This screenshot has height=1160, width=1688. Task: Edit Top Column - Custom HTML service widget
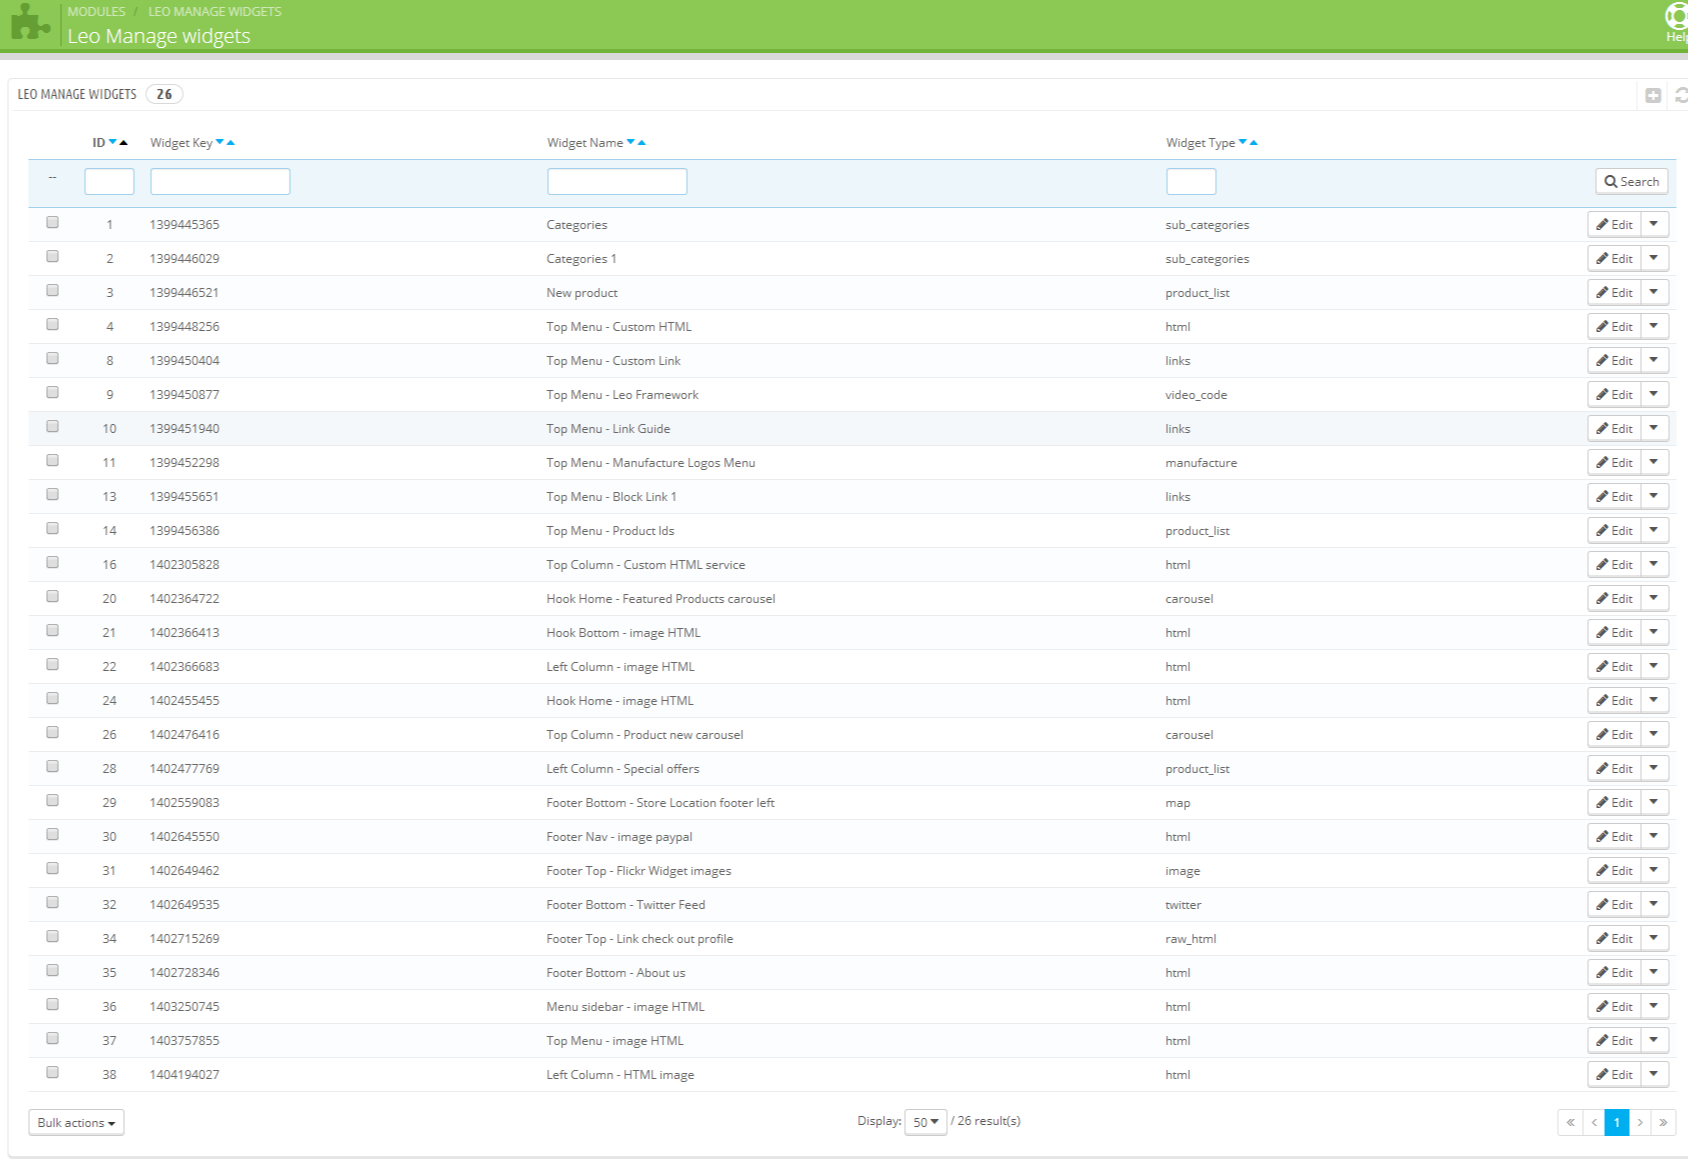[1614, 564]
